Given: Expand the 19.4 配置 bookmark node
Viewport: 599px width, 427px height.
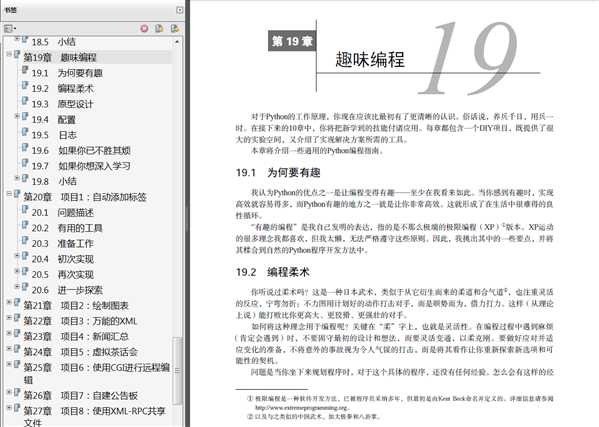Looking at the screenshot, I should pyautogui.click(x=16, y=116).
